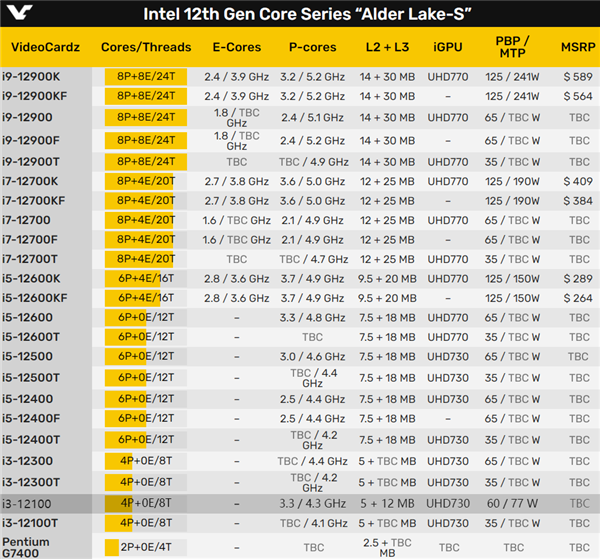Click the 8P+4E/20T bar in i7-12700K row
This screenshot has height=559, width=600.
pyautogui.click(x=146, y=181)
